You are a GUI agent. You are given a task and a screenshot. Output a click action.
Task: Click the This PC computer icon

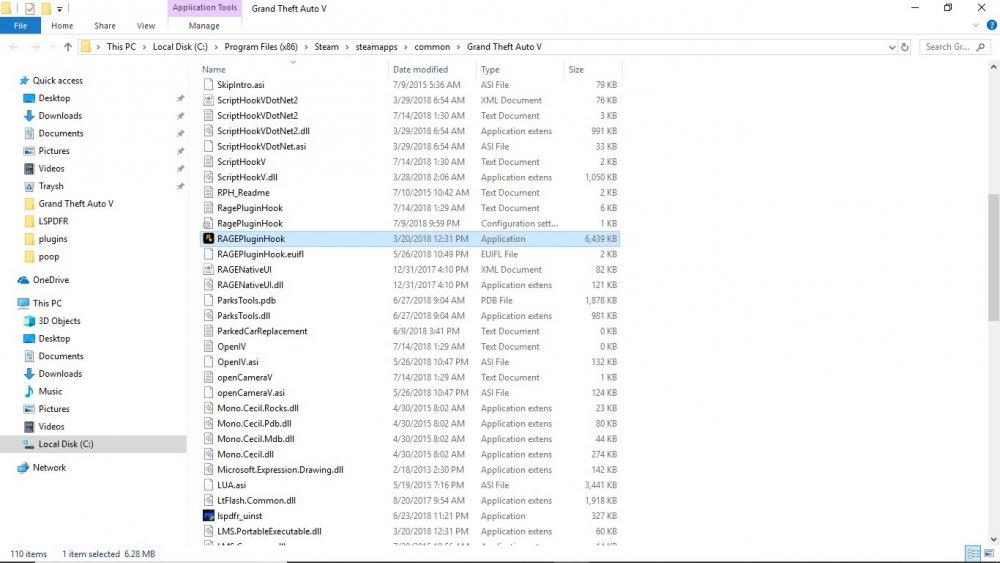24,303
